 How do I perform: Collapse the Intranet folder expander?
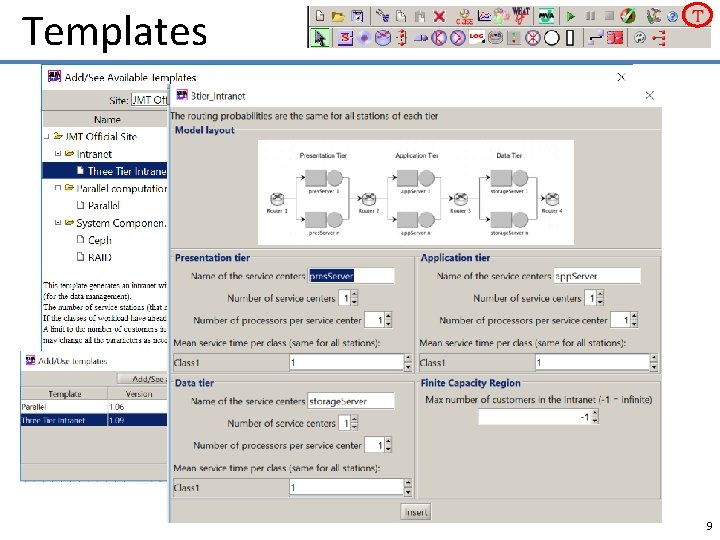pos(58,153)
